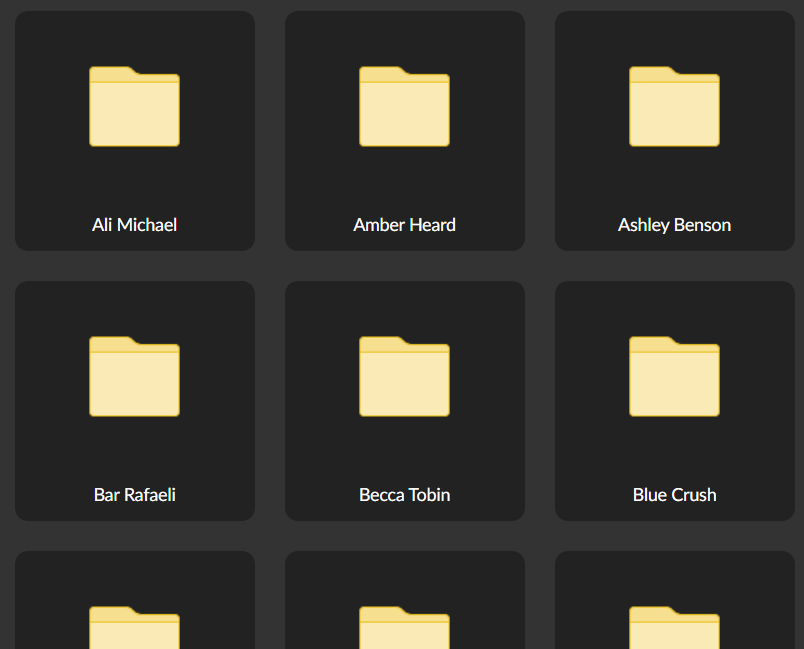Select the 'Becca Tobin' folder name
The width and height of the screenshot is (804, 649).
pos(405,495)
